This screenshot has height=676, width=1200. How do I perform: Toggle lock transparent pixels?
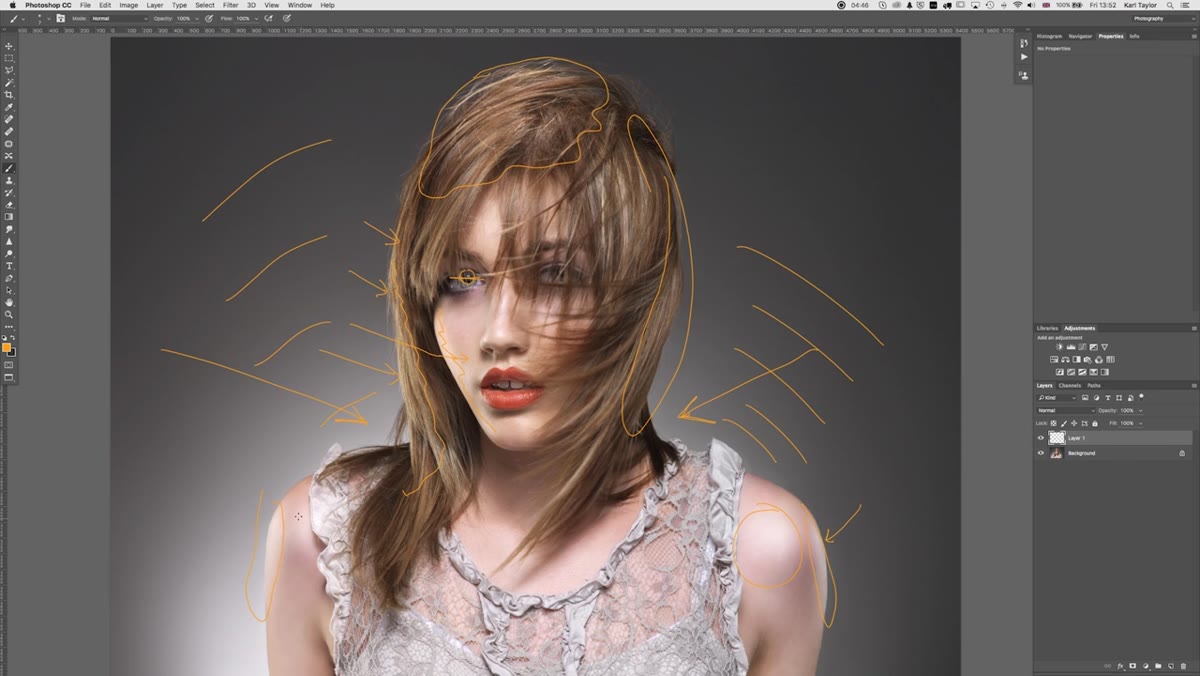point(1053,423)
